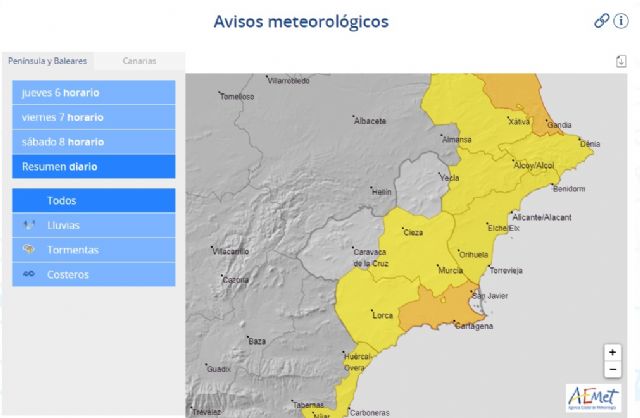Zoom out the map with minus button
640x418 pixels.
(x=612, y=369)
